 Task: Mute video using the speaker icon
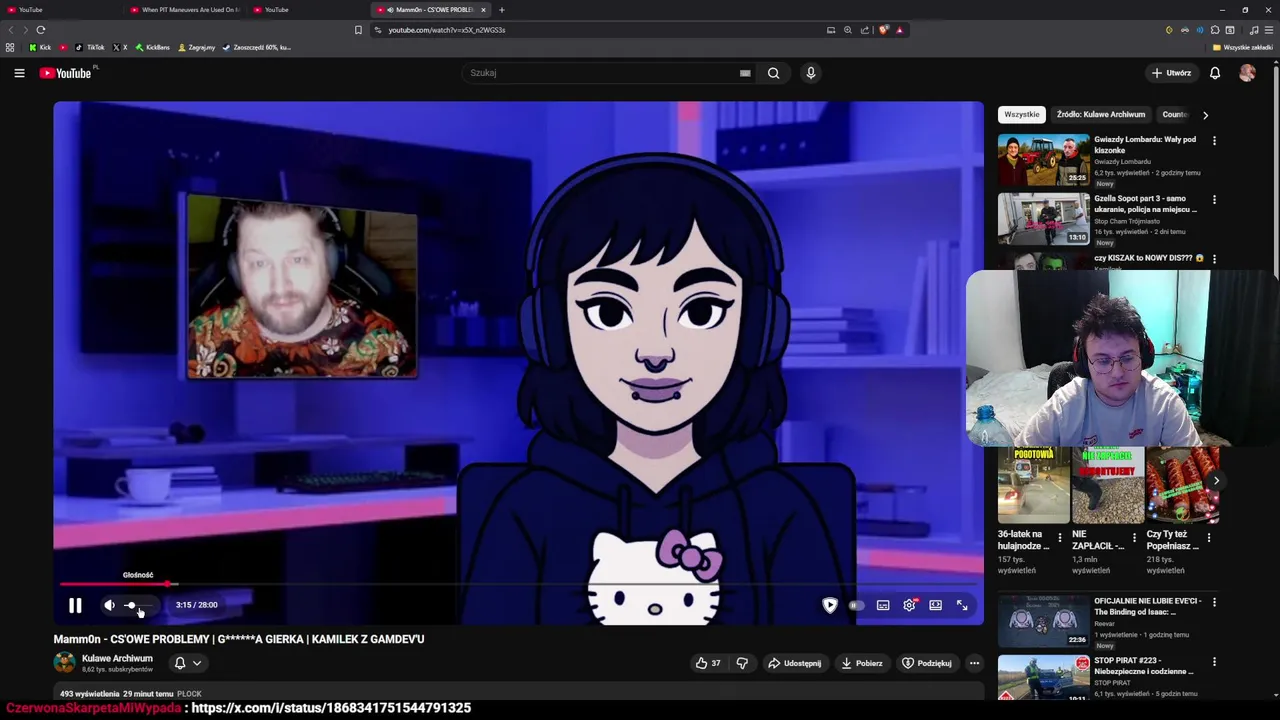109,605
